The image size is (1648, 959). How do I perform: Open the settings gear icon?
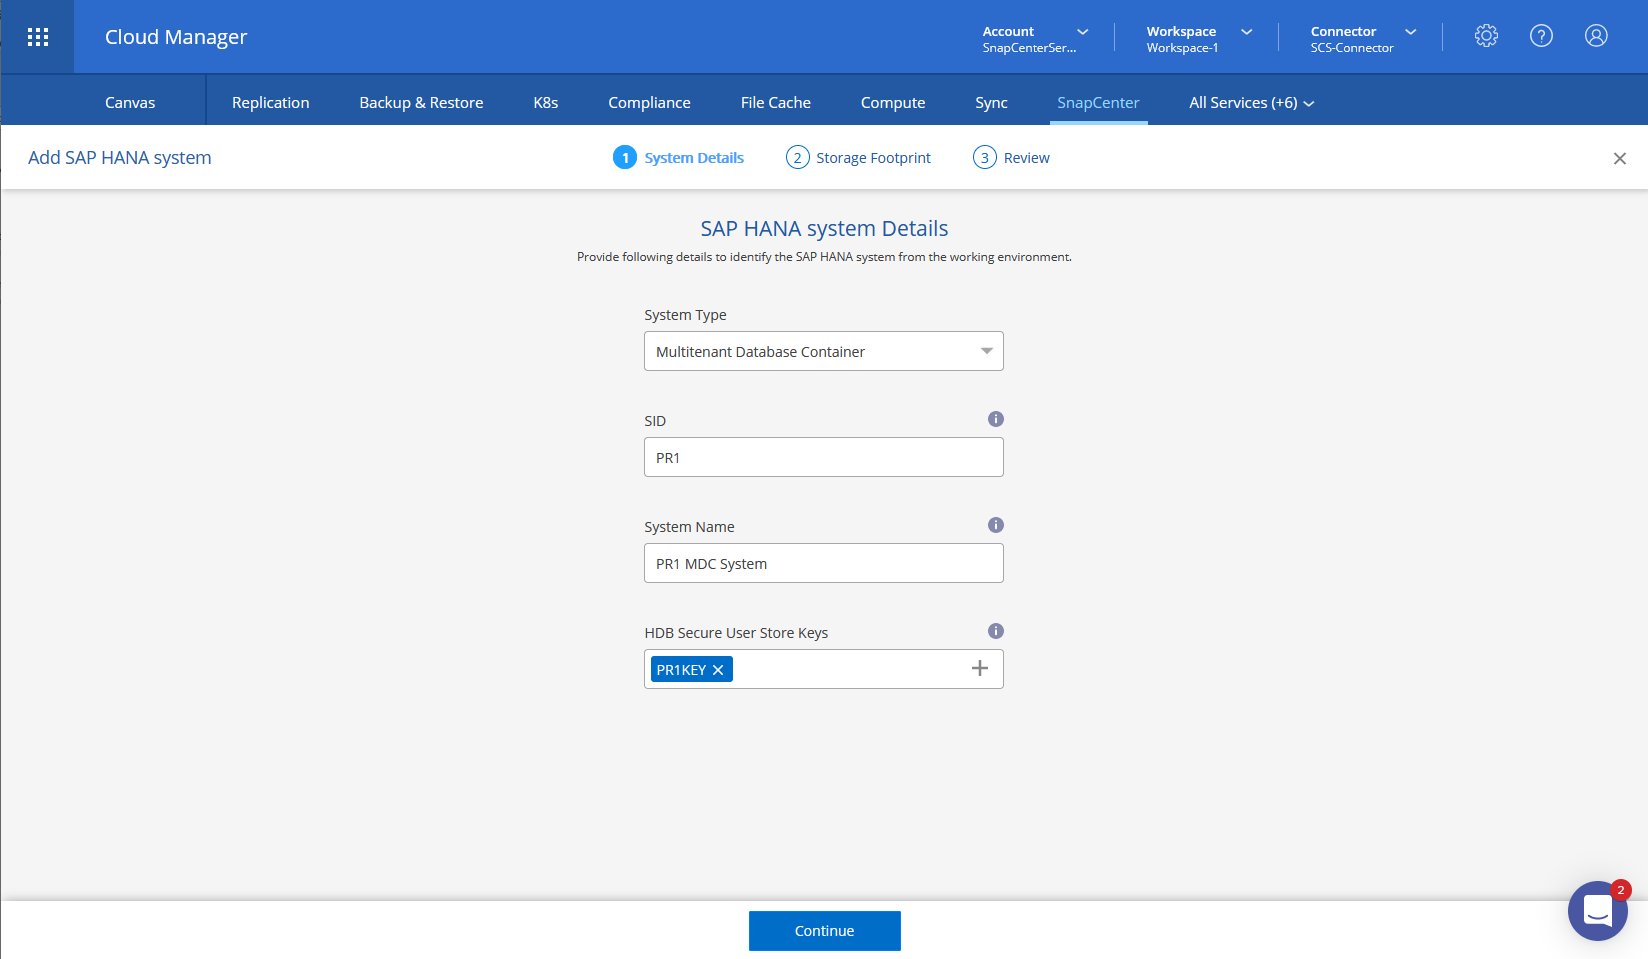coord(1486,36)
